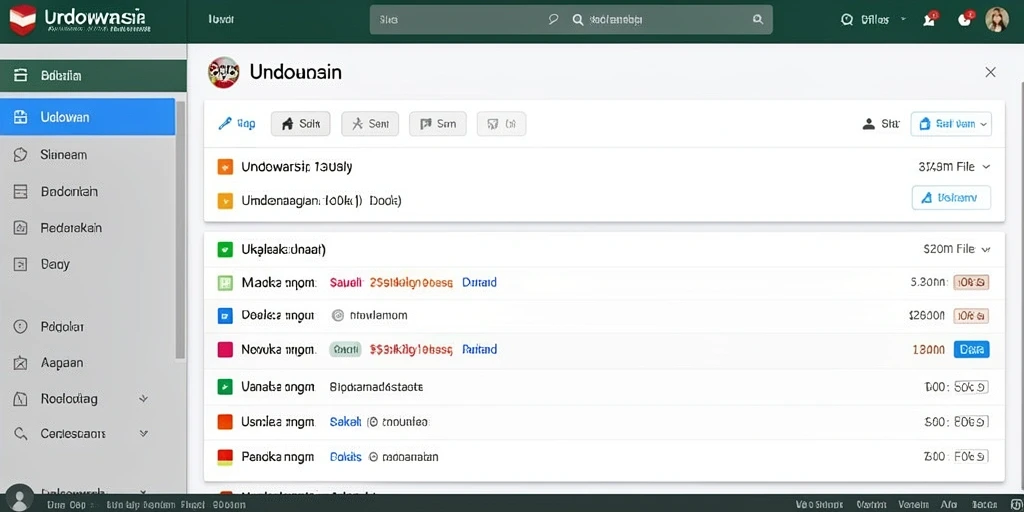The height and width of the screenshot is (512, 1024).
Task: Click the green icon beside Ukaleak
Action: [225, 249]
